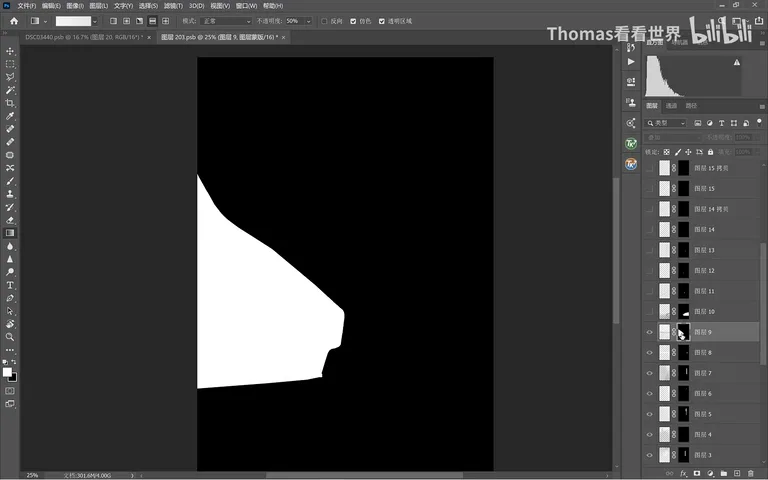This screenshot has height=480, width=768.
Task: Open the green TK panel icon
Action: click(631, 144)
